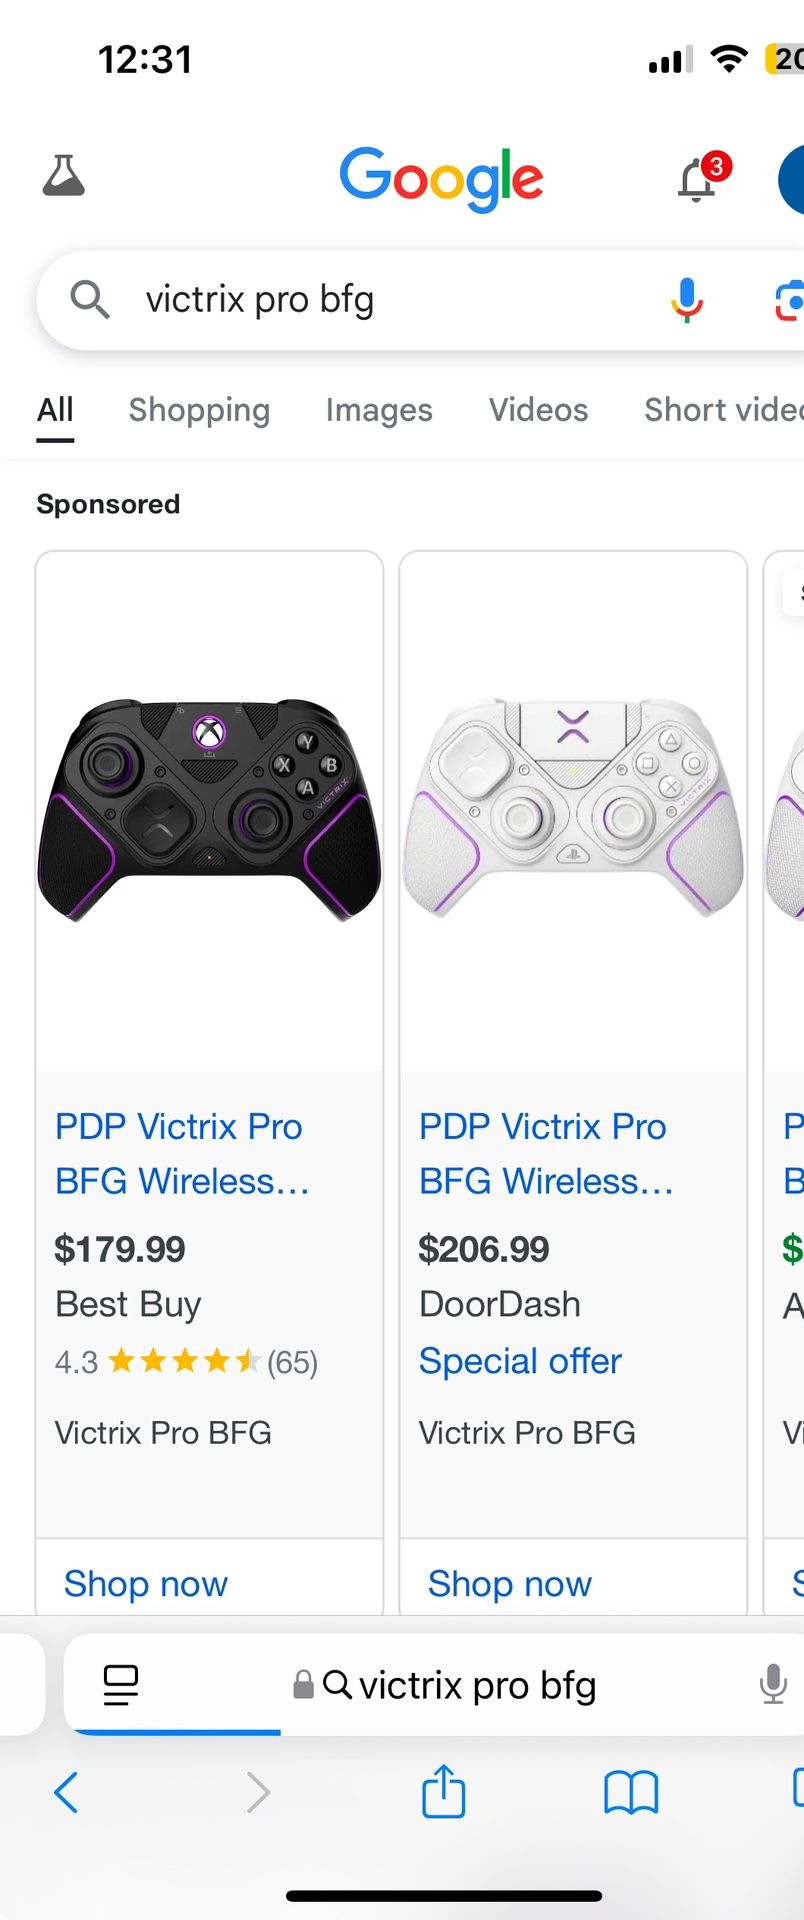The image size is (804, 1920).
Task: Open Google Labs via the flask icon
Action: pos(63,176)
